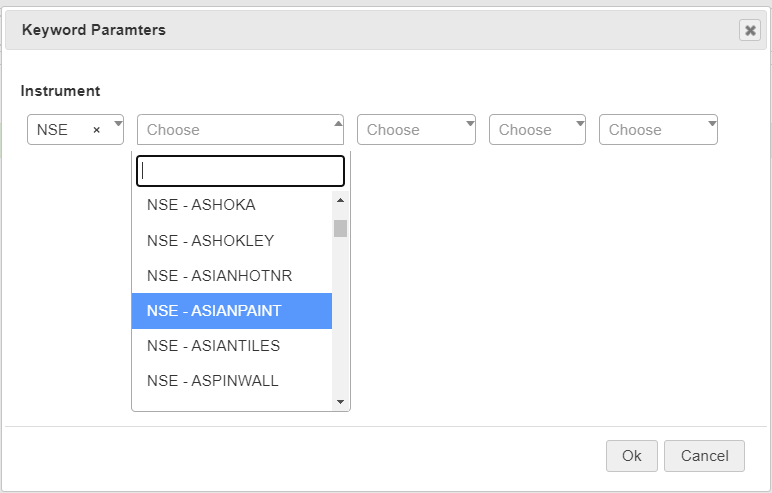772x493 pixels.
Task: Collapse the open instrument Choose dropdown
Action: [x=240, y=130]
